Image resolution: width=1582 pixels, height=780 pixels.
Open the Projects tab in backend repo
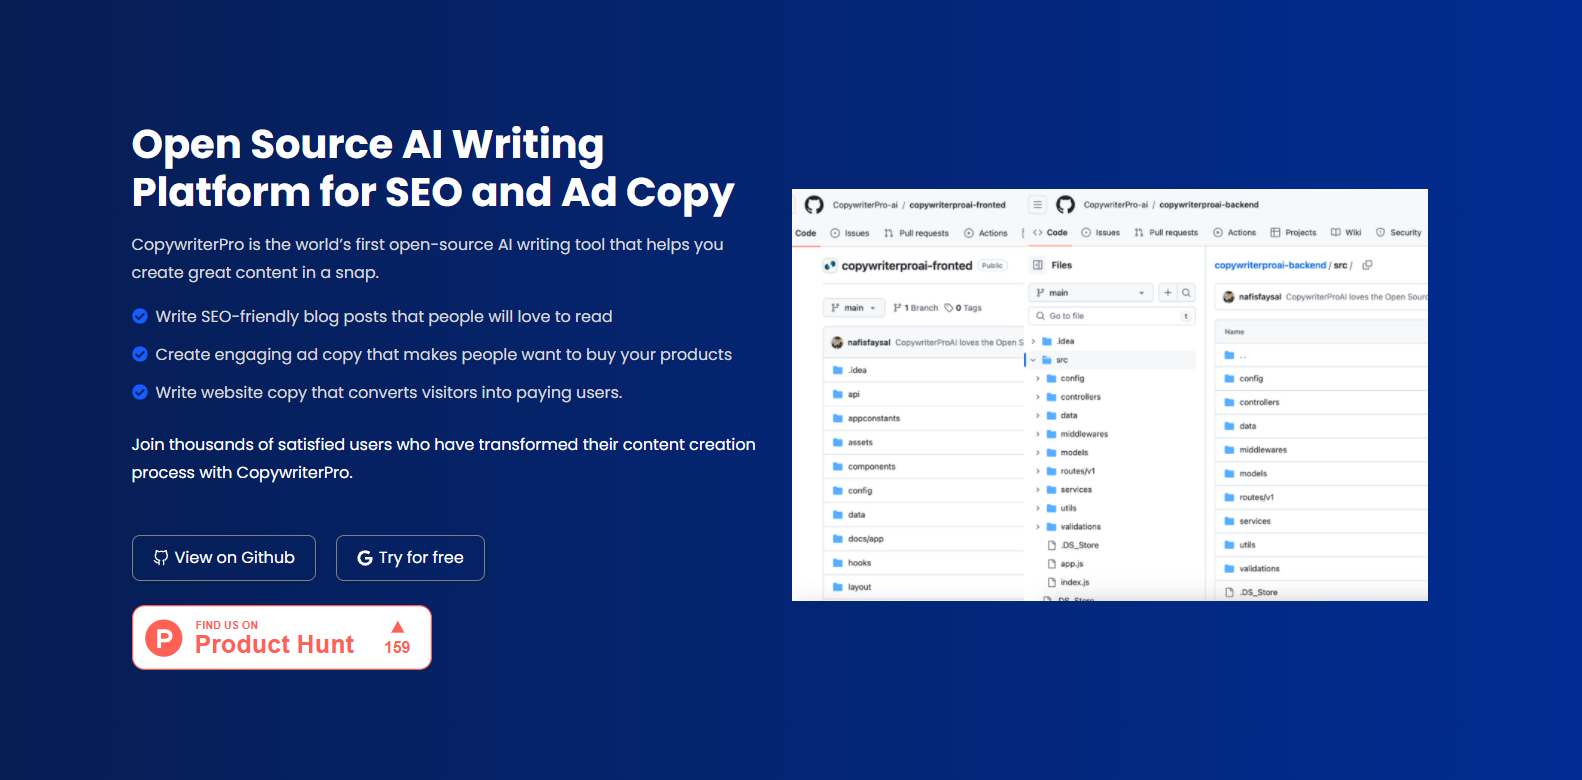(x=1293, y=233)
